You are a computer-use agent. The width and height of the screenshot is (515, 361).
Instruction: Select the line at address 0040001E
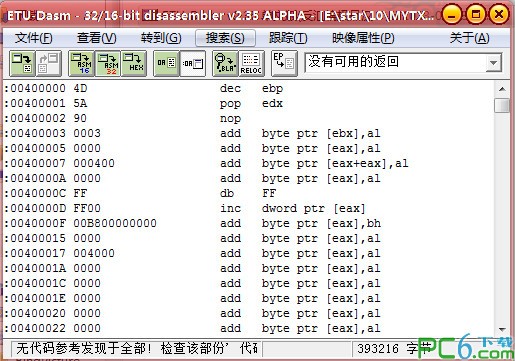pyautogui.click(x=248, y=298)
